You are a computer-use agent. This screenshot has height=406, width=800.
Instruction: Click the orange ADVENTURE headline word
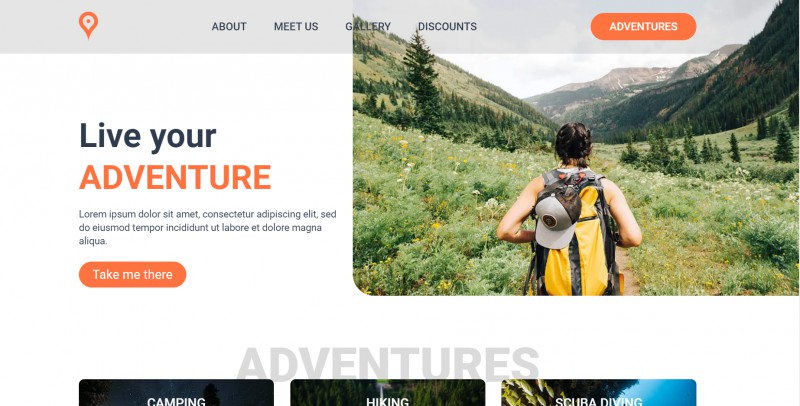[175, 177]
